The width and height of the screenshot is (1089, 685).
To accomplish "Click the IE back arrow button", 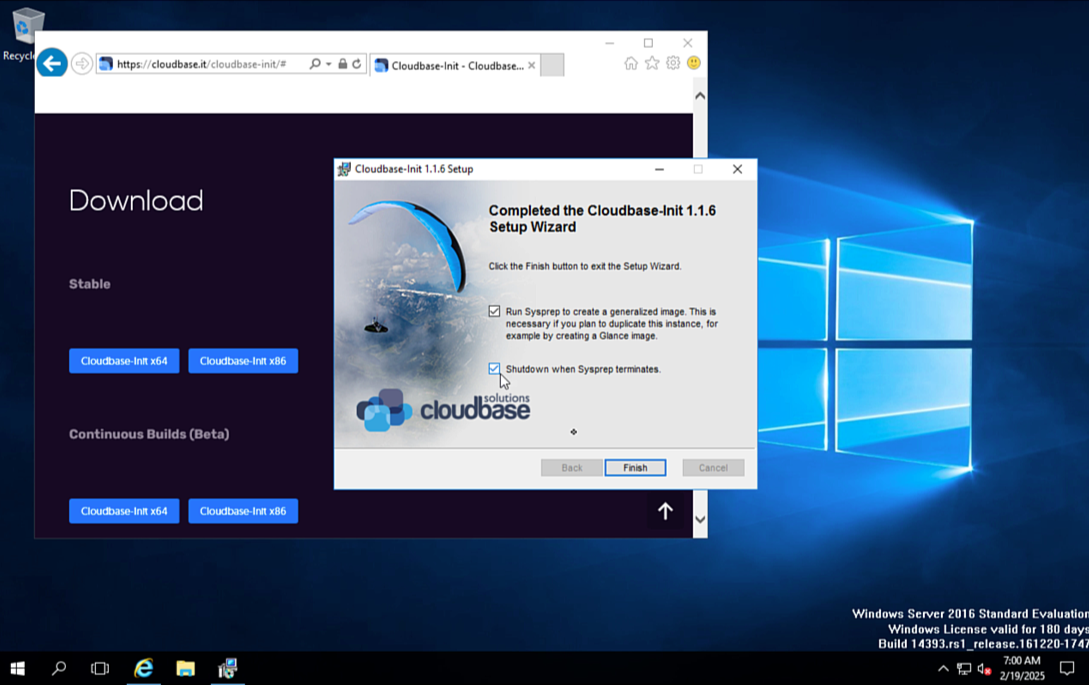I will [x=52, y=63].
